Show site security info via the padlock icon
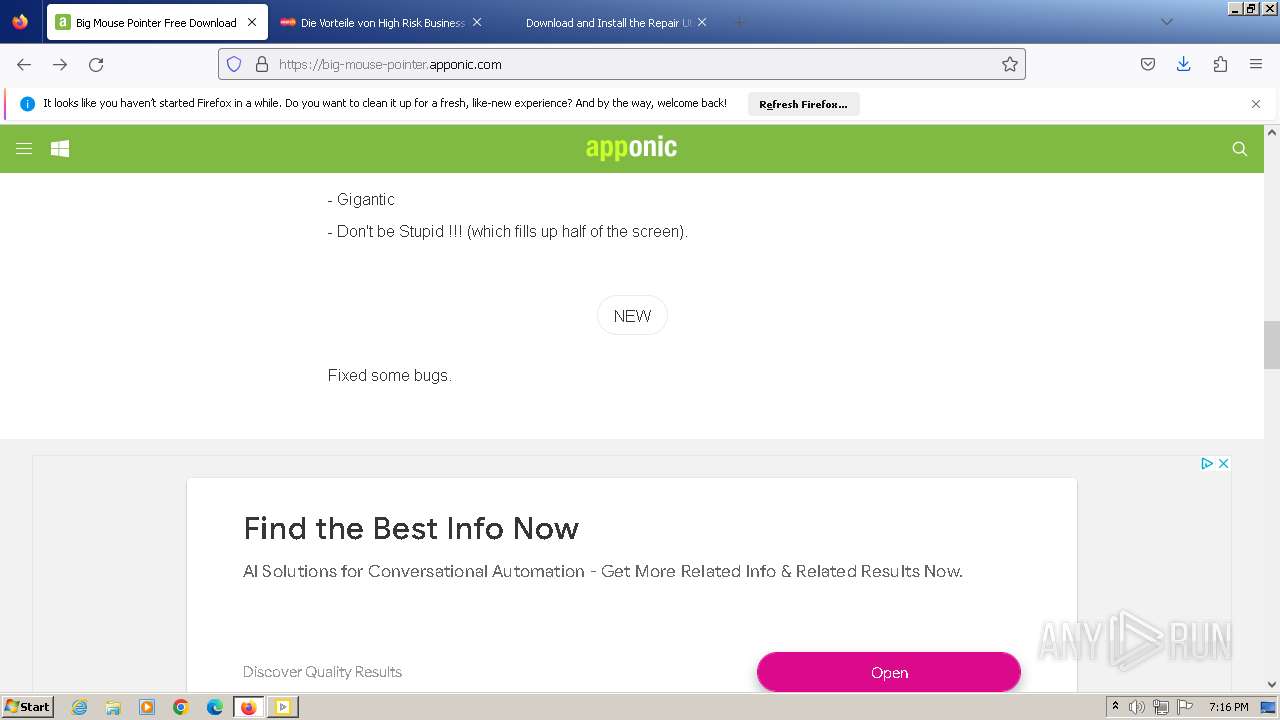This screenshot has height=720, width=1280. (x=262, y=64)
